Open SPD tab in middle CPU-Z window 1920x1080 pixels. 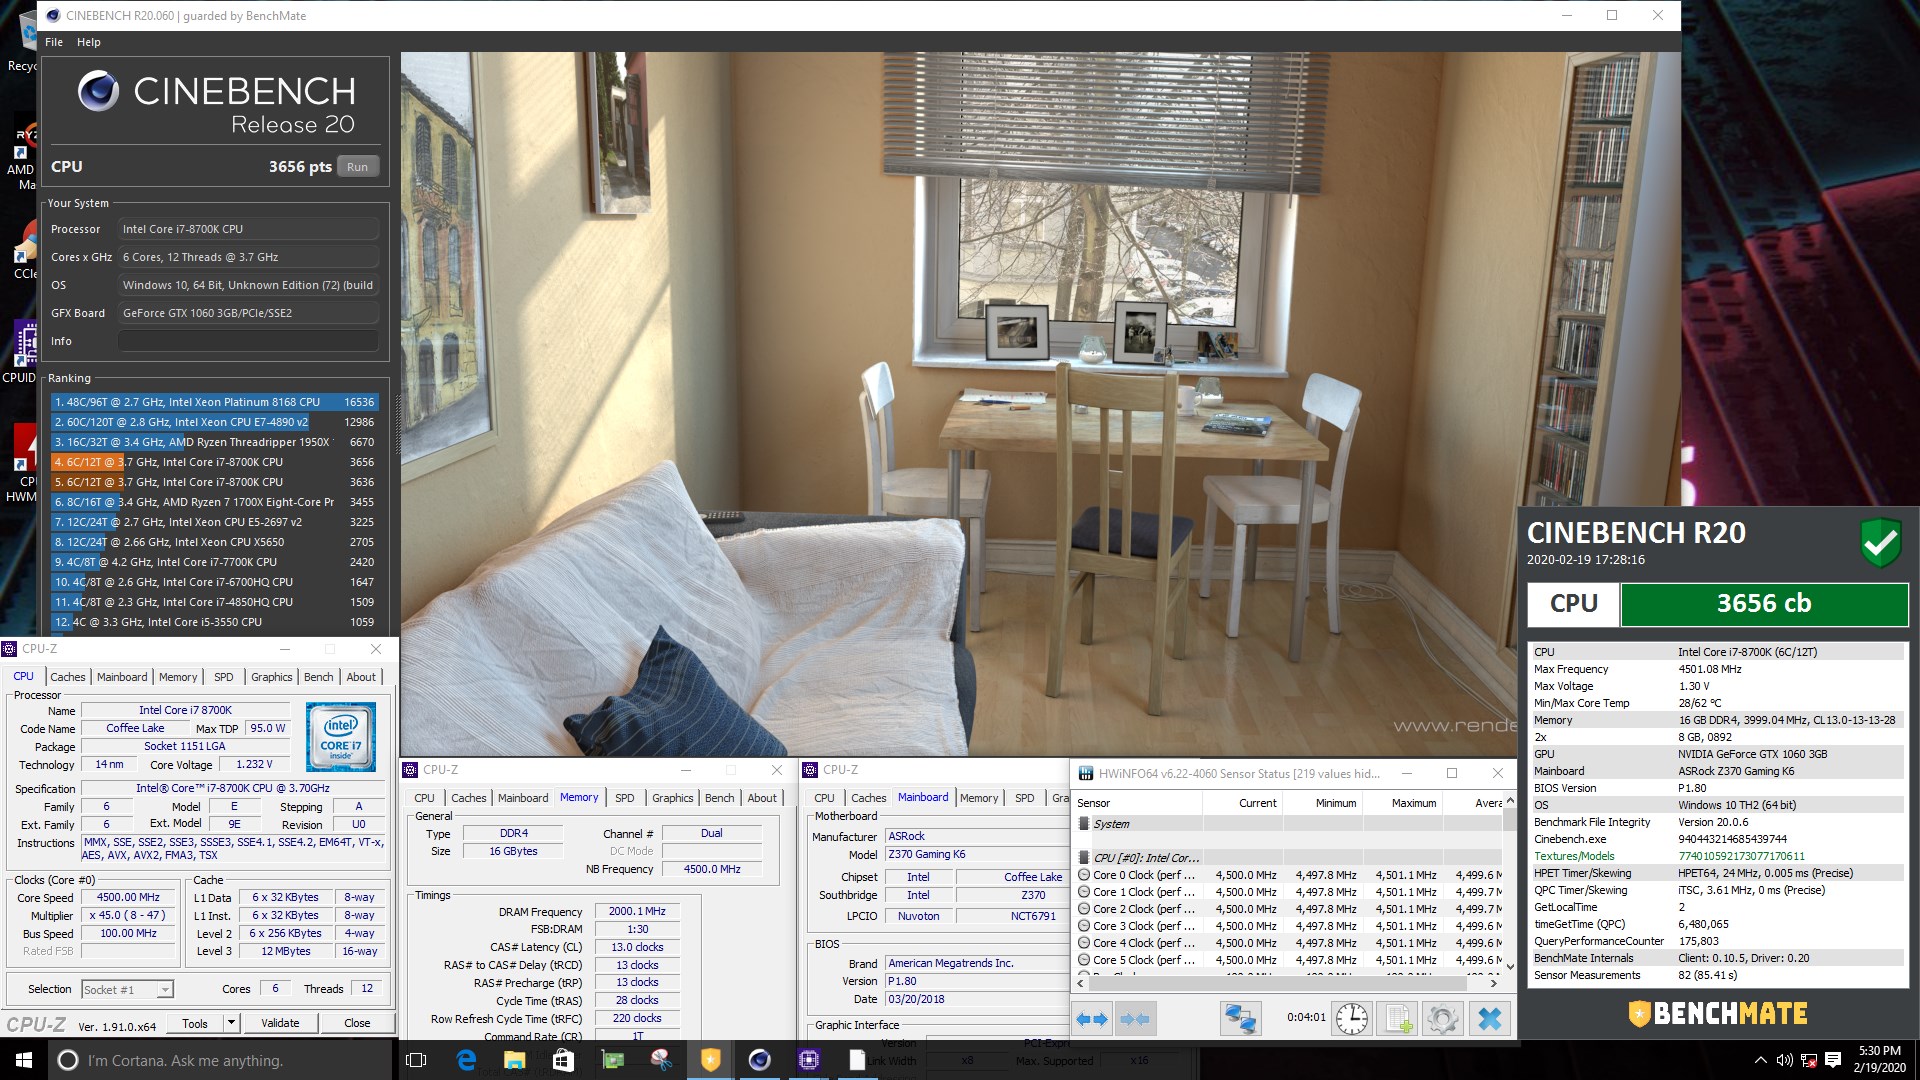pyautogui.click(x=625, y=798)
